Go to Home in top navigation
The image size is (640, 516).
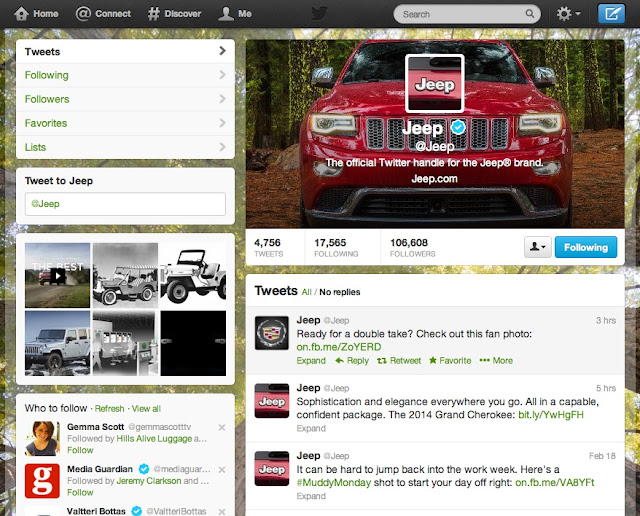pyautogui.click(x=37, y=14)
